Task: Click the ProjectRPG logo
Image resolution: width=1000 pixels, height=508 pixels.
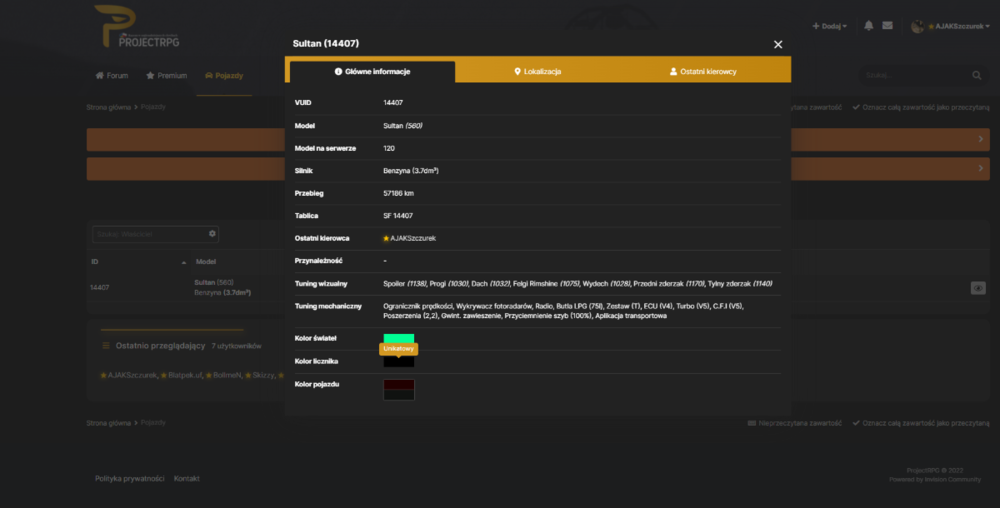Action: [x=137, y=27]
